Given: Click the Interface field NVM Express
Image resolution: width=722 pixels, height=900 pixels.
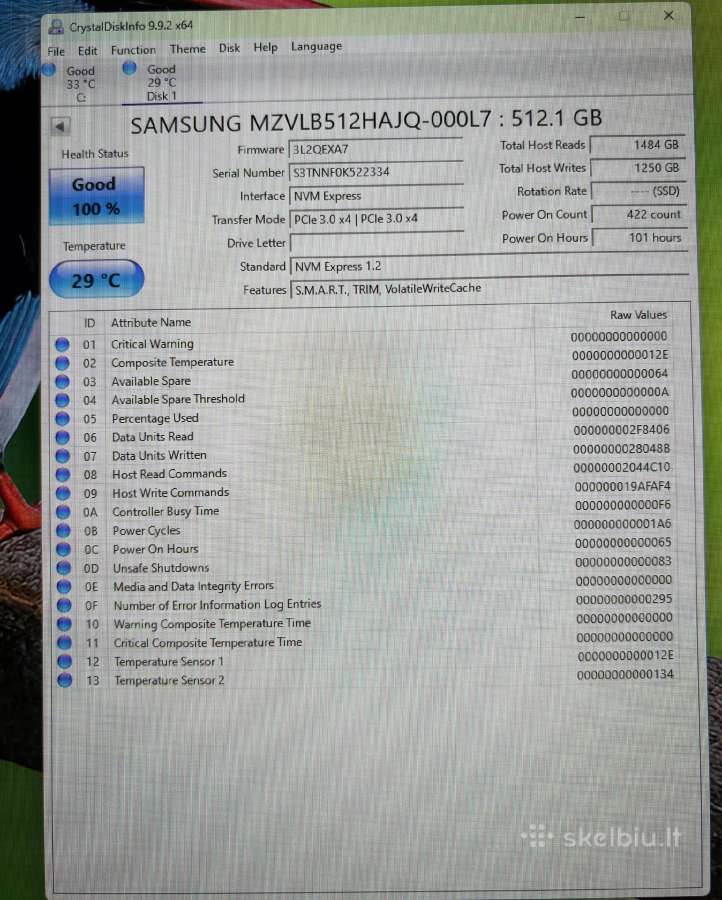Looking at the screenshot, I should (376, 196).
